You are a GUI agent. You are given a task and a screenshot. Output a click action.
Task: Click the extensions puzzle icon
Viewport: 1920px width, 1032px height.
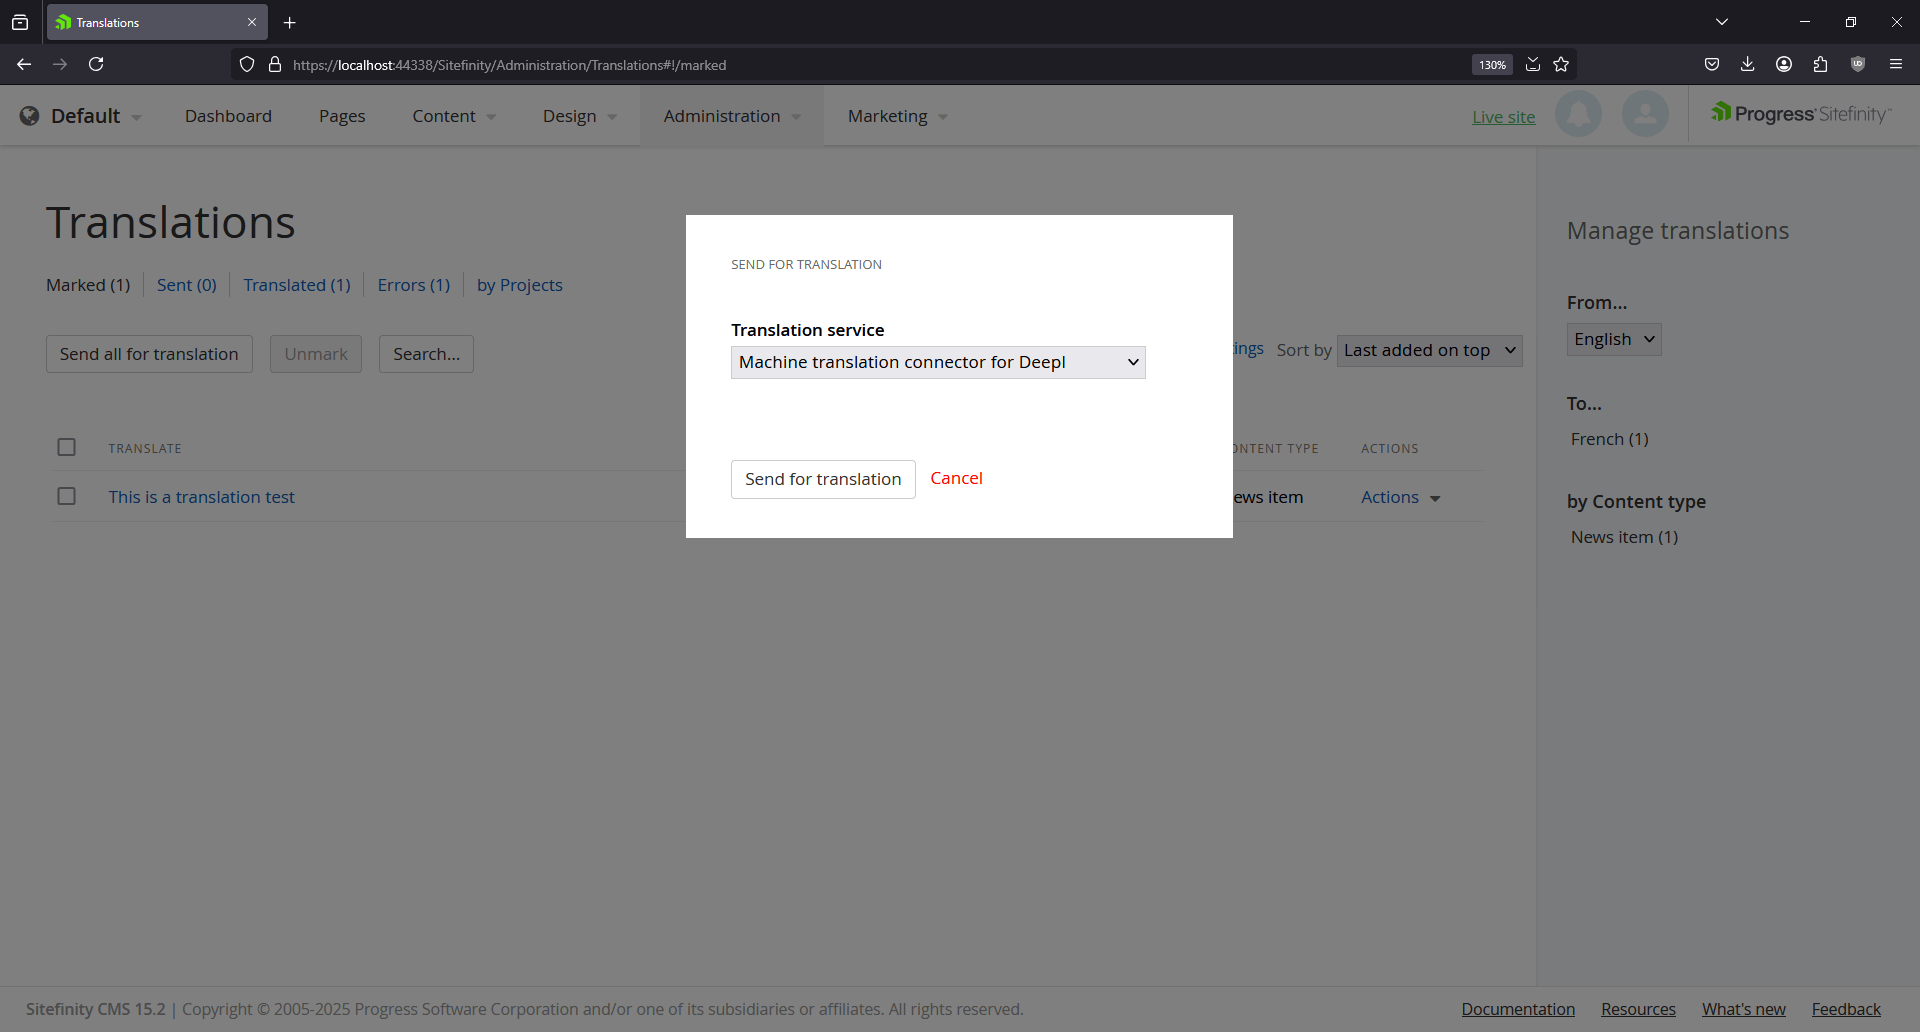[x=1820, y=64]
